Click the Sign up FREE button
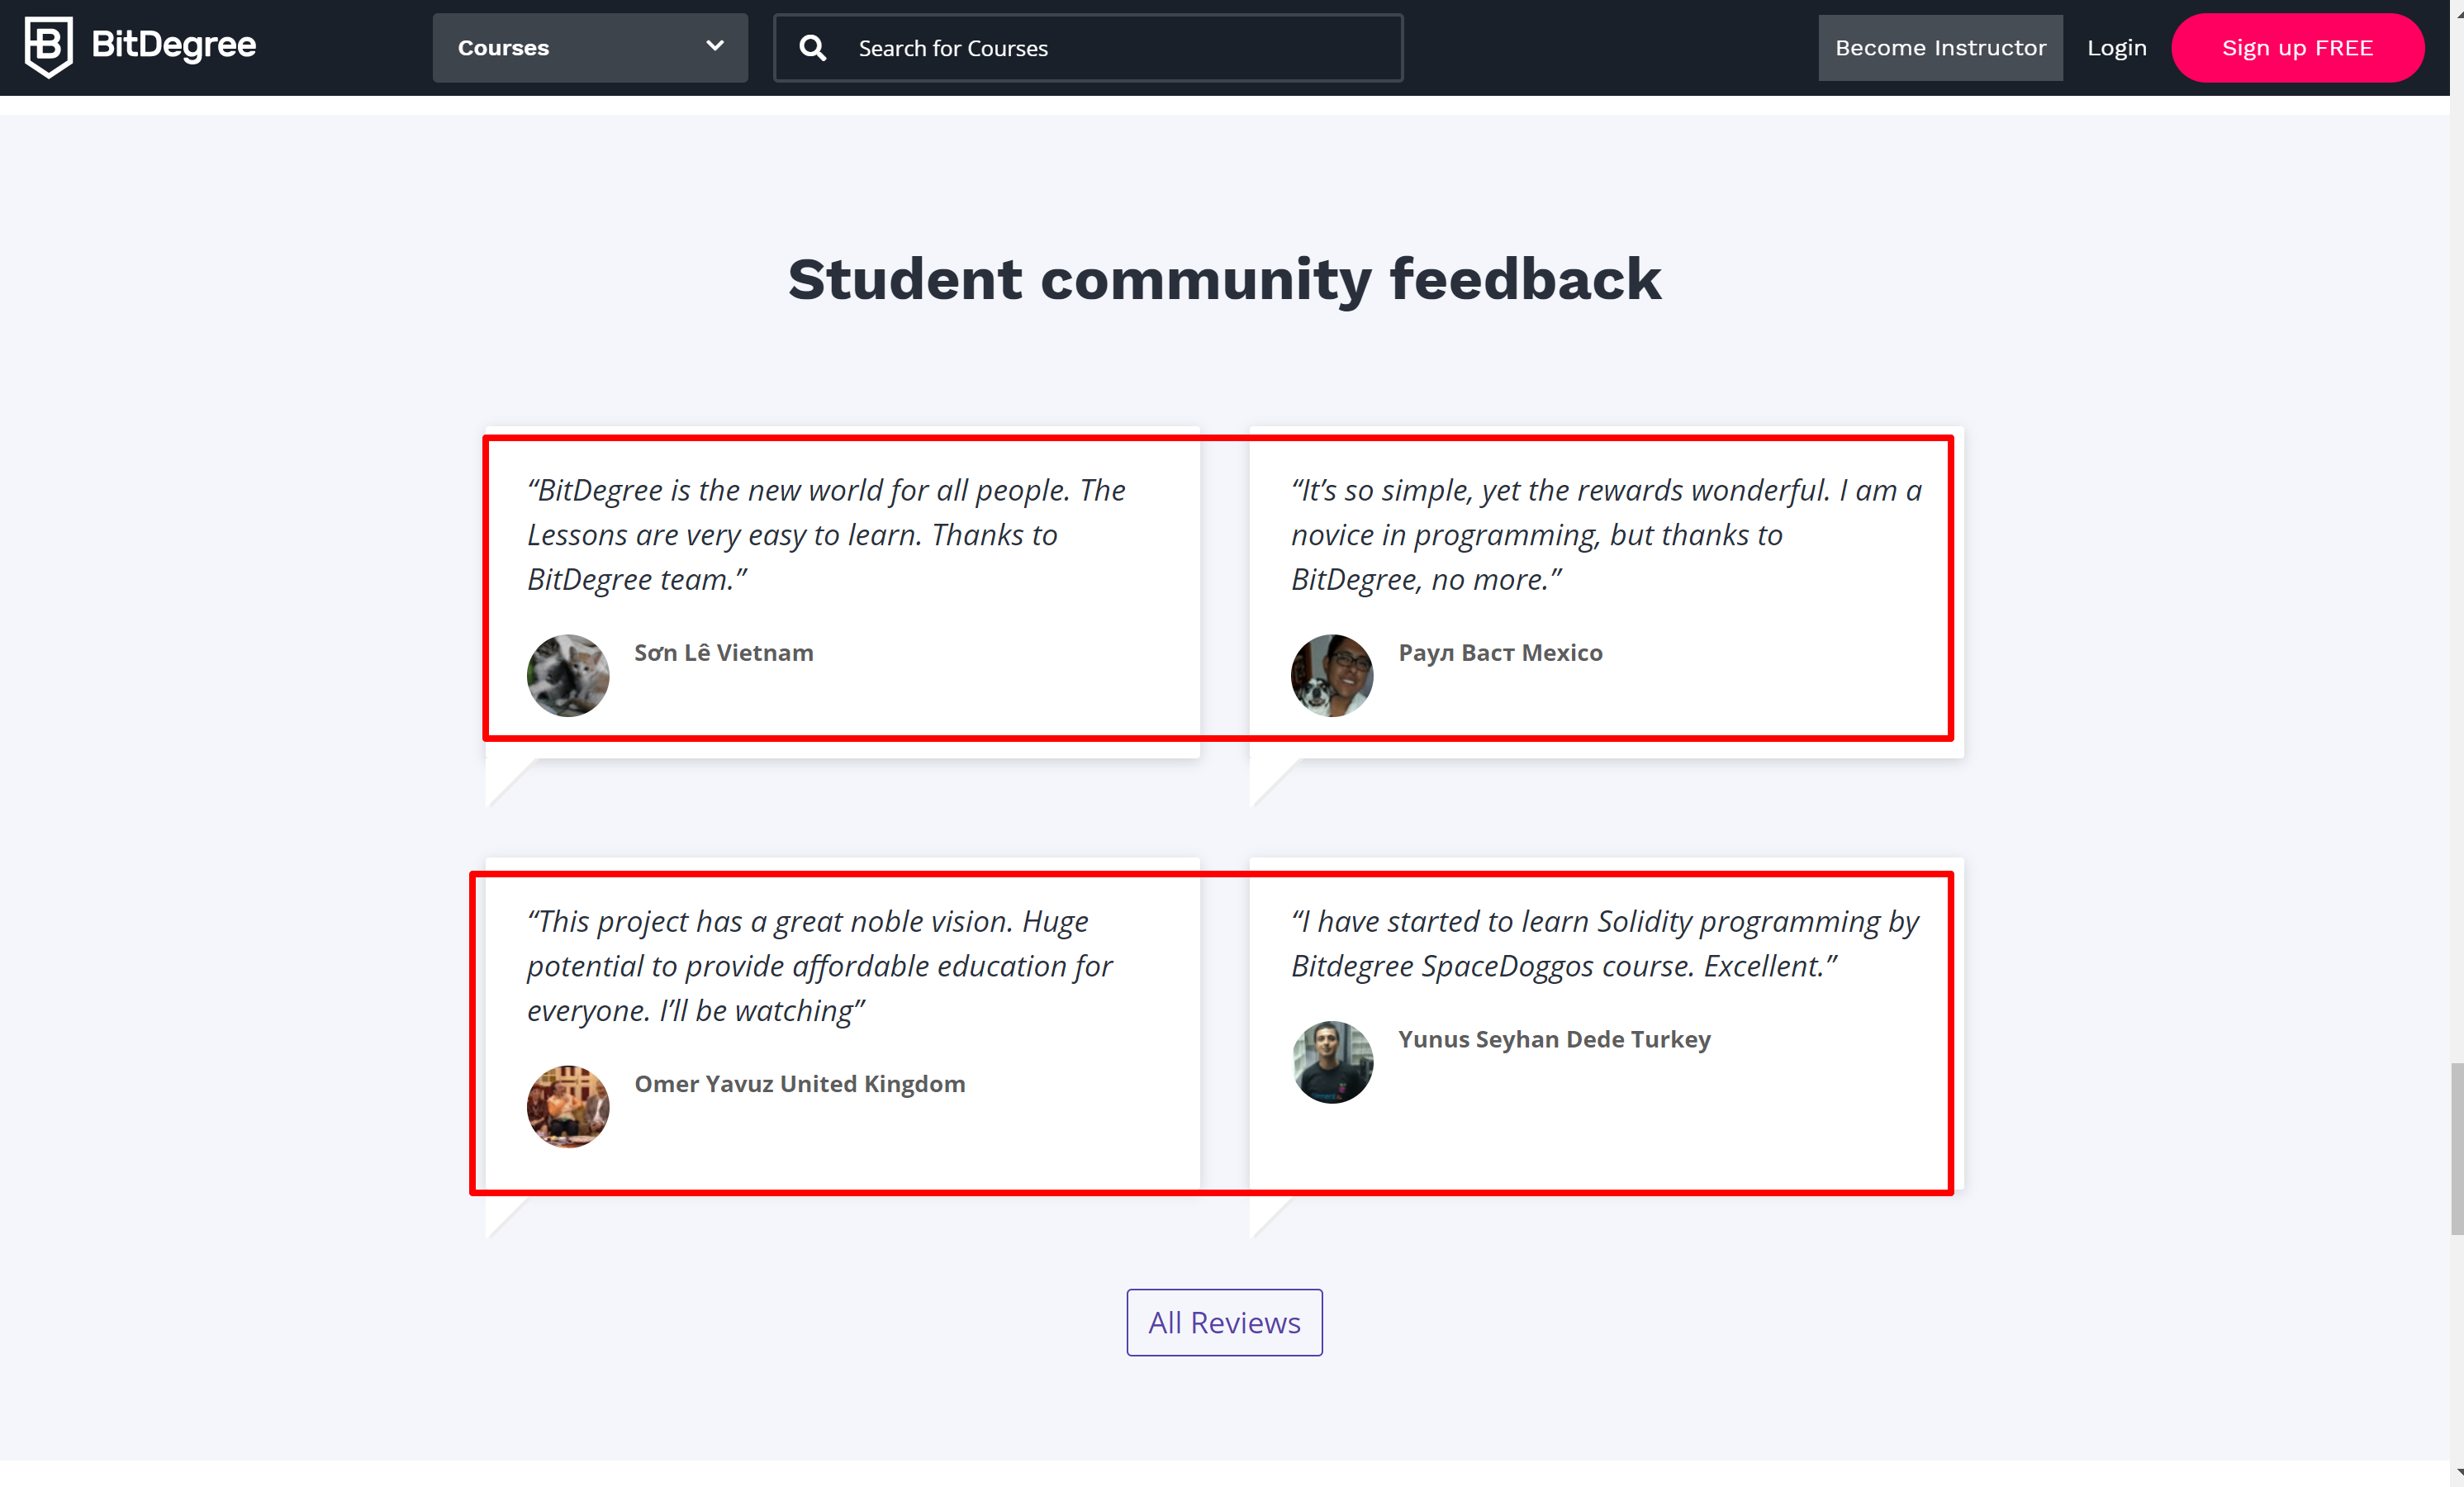Screen dimensions: 2464x1487 [x=2297, y=47]
